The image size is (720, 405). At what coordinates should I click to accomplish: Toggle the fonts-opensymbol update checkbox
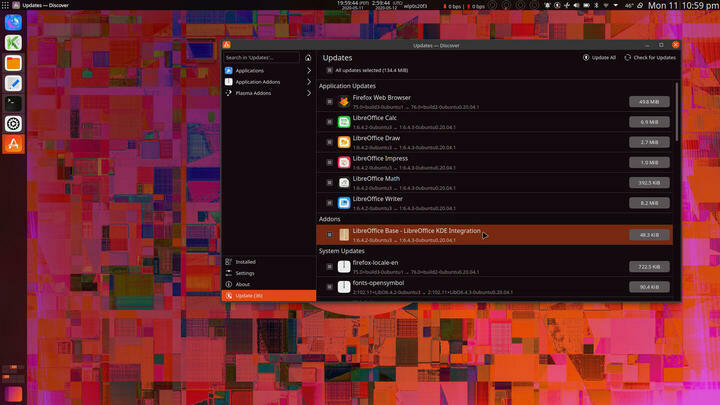[329, 287]
